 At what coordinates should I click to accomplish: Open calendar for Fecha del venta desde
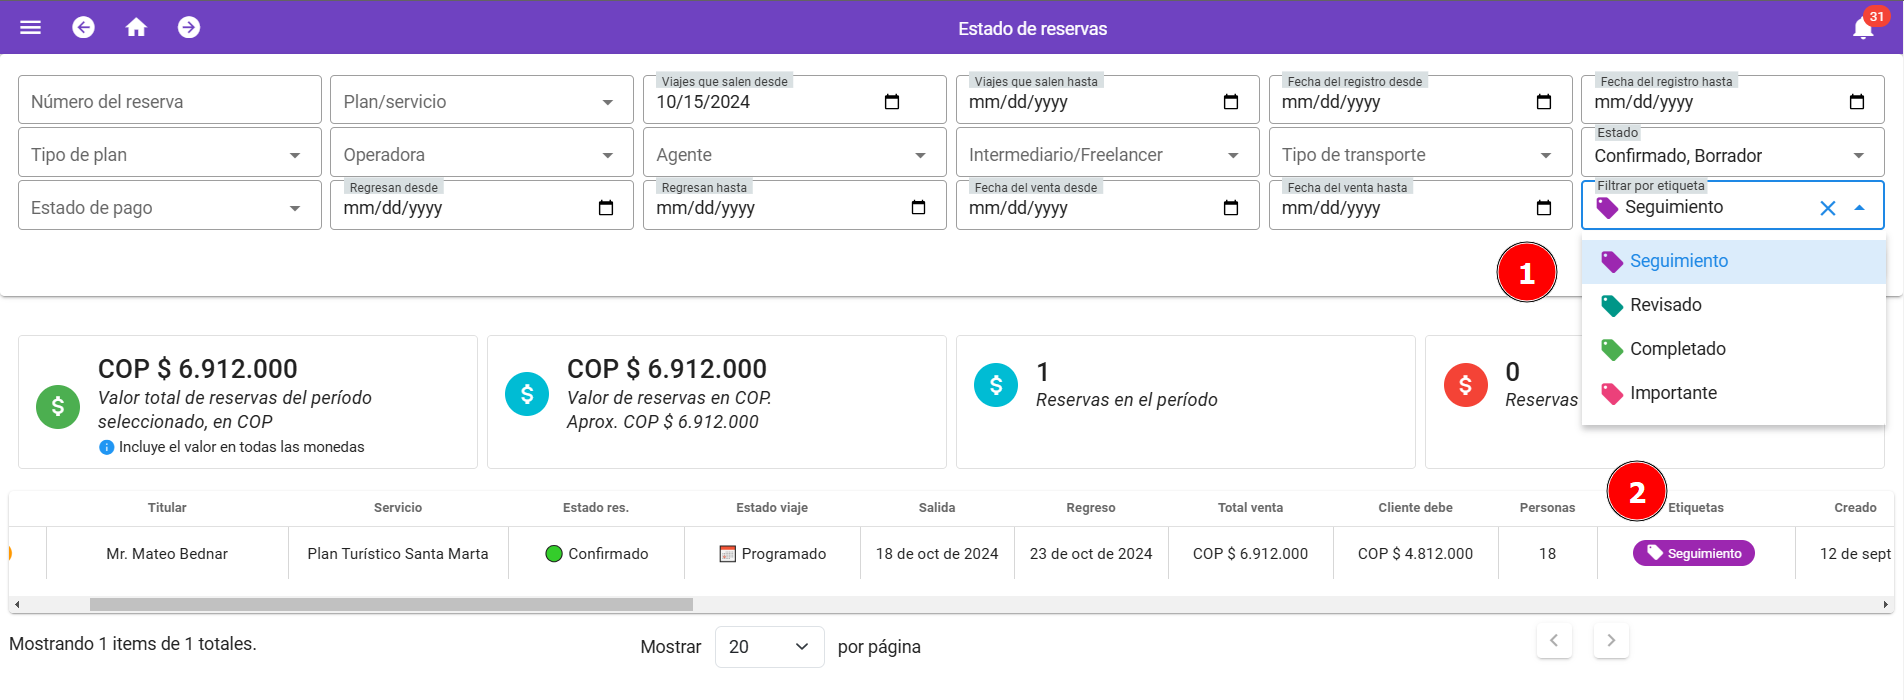1231,208
